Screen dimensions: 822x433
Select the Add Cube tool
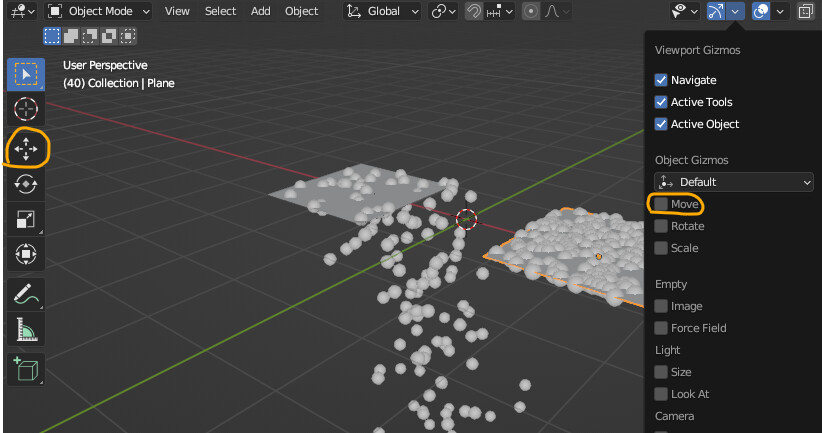pyautogui.click(x=26, y=369)
